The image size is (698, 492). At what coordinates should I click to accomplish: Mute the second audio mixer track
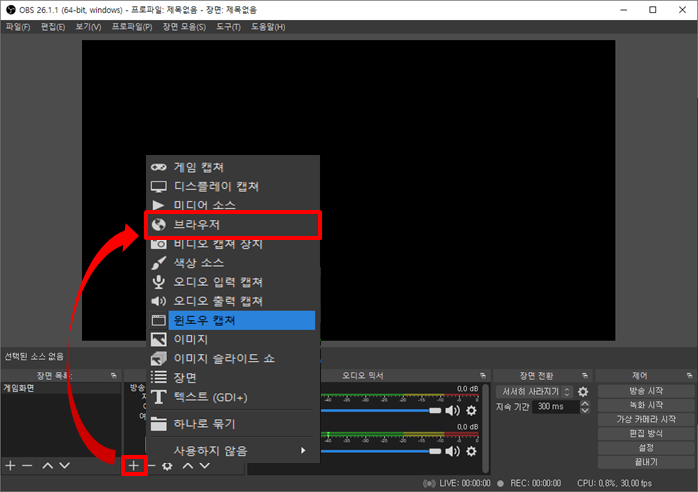point(452,451)
